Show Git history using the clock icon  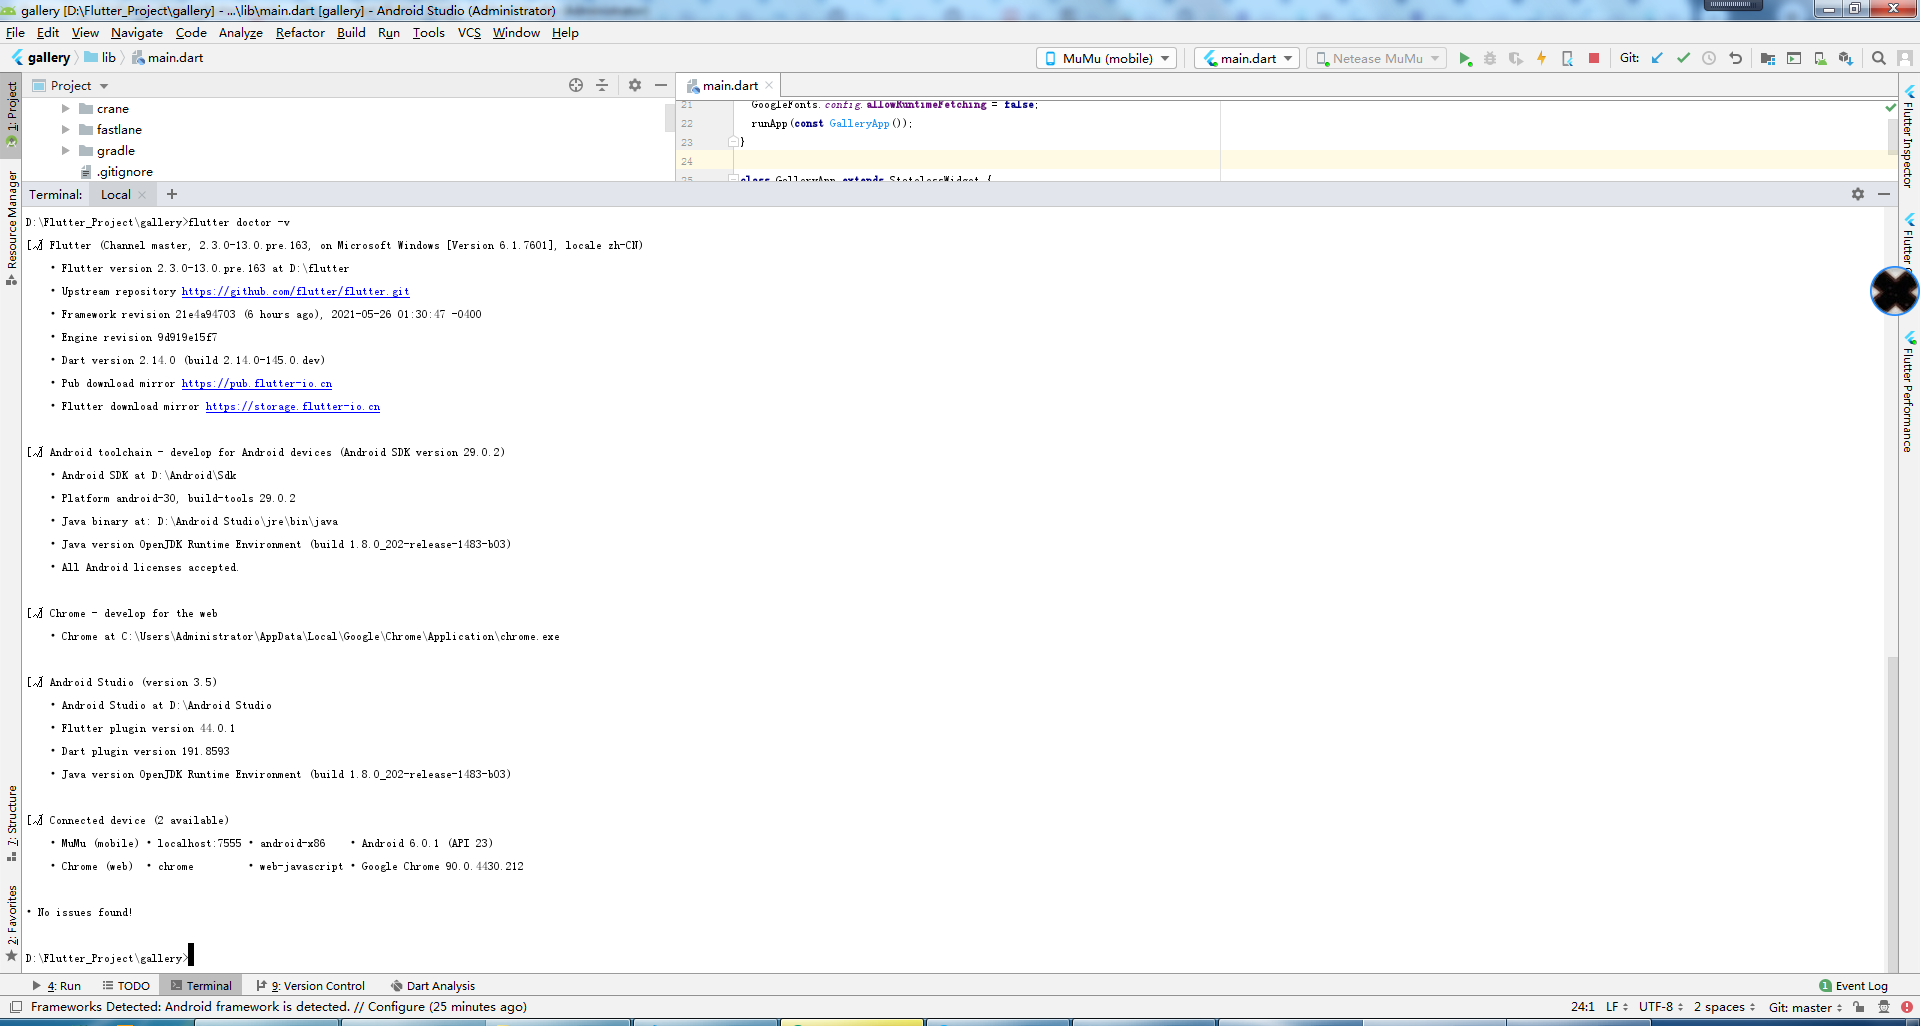[1709, 58]
